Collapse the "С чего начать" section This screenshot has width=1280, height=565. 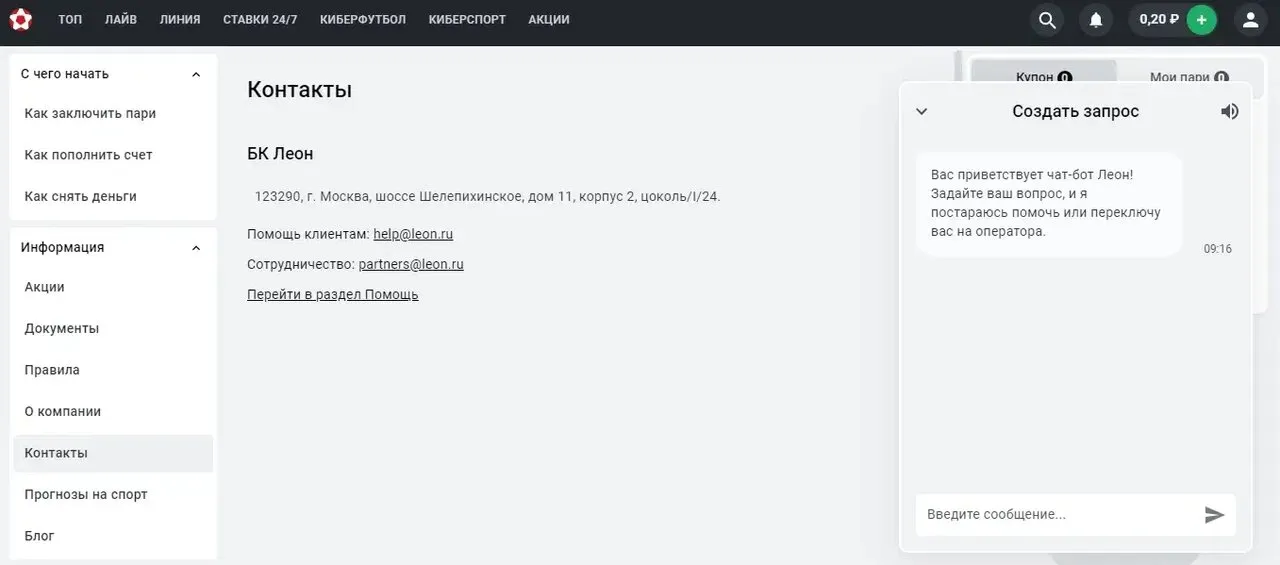coord(196,74)
